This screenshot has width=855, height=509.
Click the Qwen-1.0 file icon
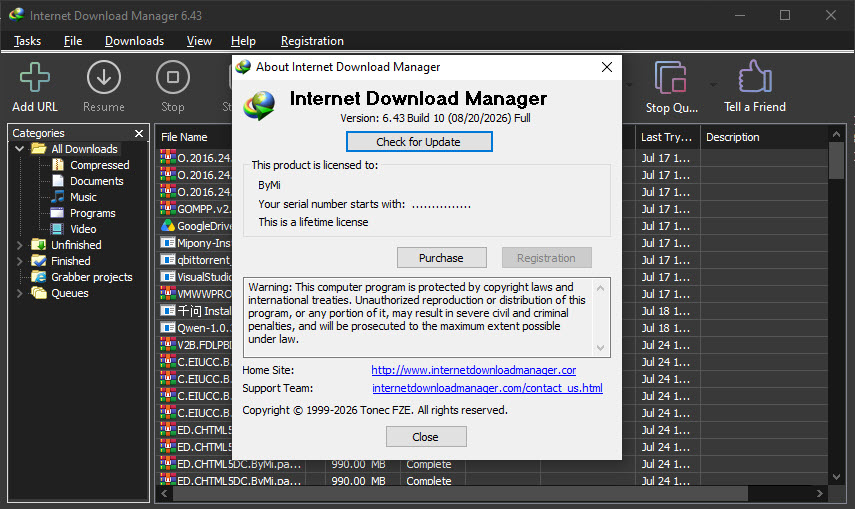click(x=167, y=328)
